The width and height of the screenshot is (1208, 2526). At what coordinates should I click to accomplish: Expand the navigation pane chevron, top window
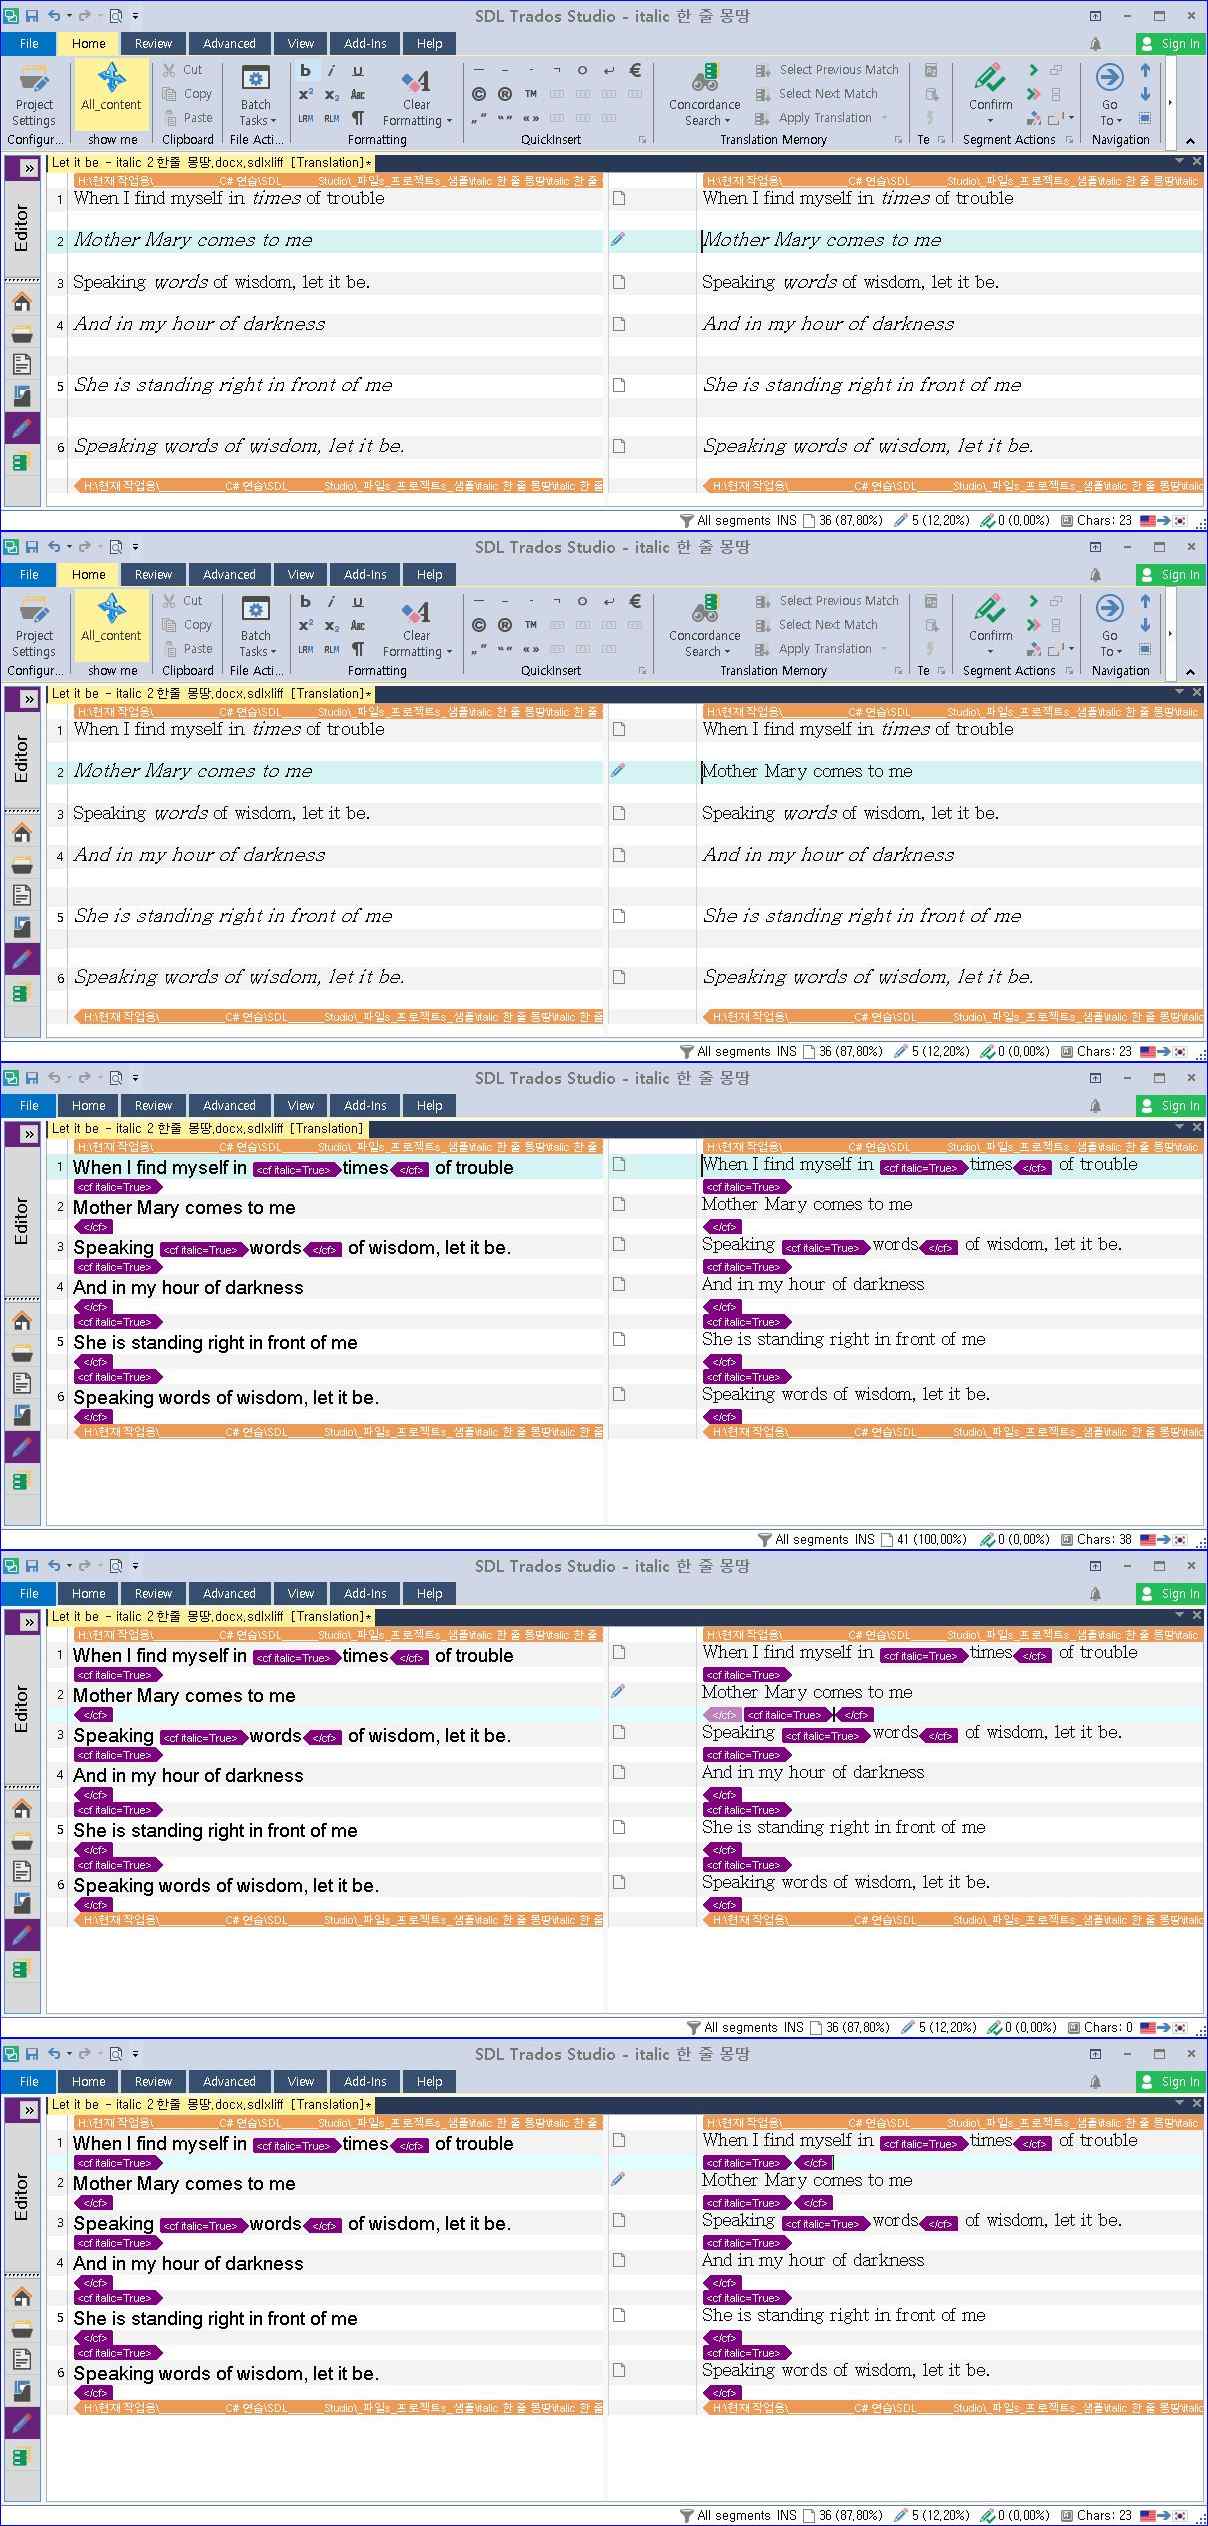(29, 168)
